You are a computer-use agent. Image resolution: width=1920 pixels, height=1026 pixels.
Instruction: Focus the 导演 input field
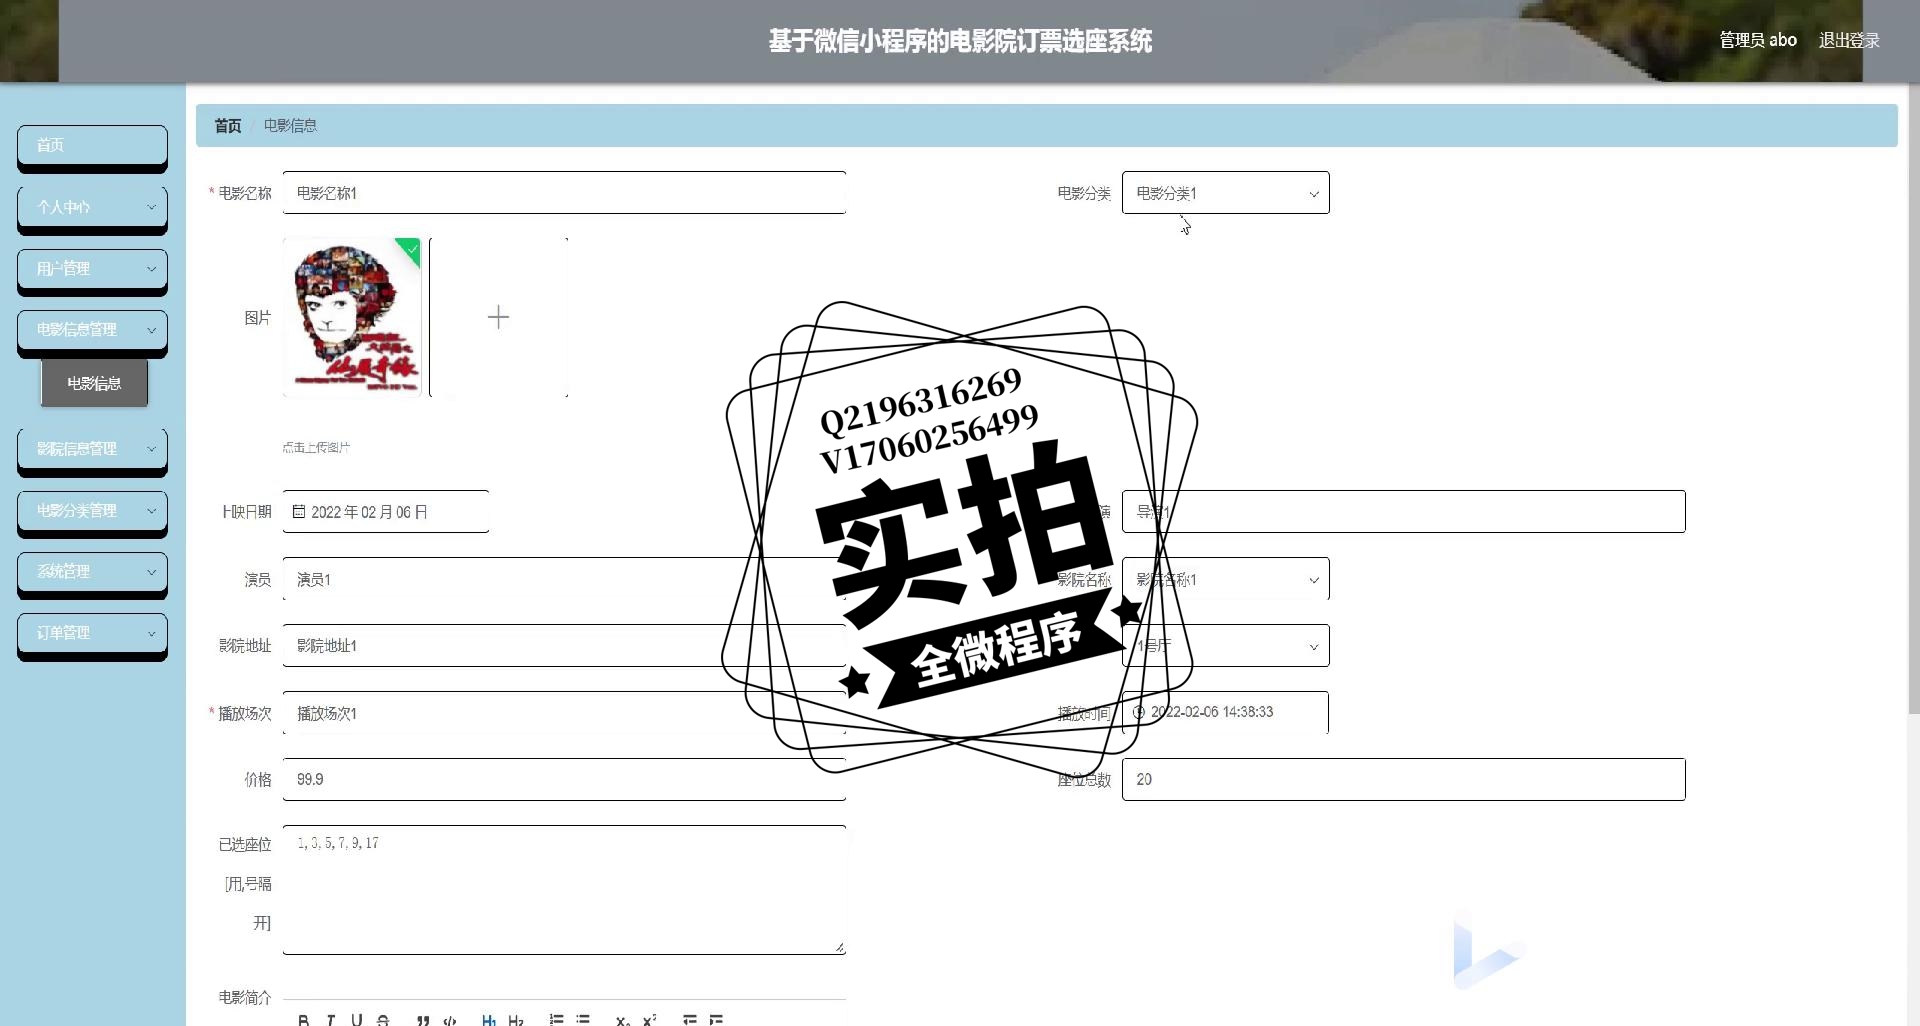[1403, 512]
